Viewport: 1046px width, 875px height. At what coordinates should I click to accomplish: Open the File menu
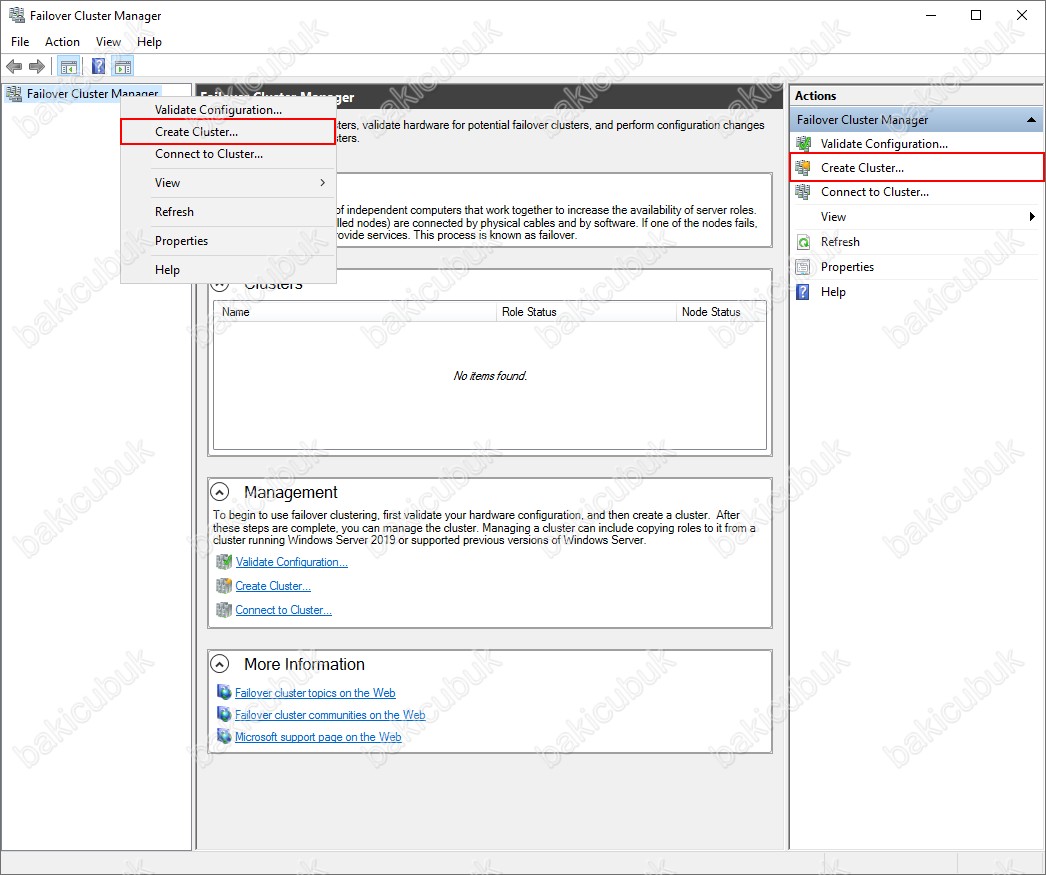tap(20, 41)
